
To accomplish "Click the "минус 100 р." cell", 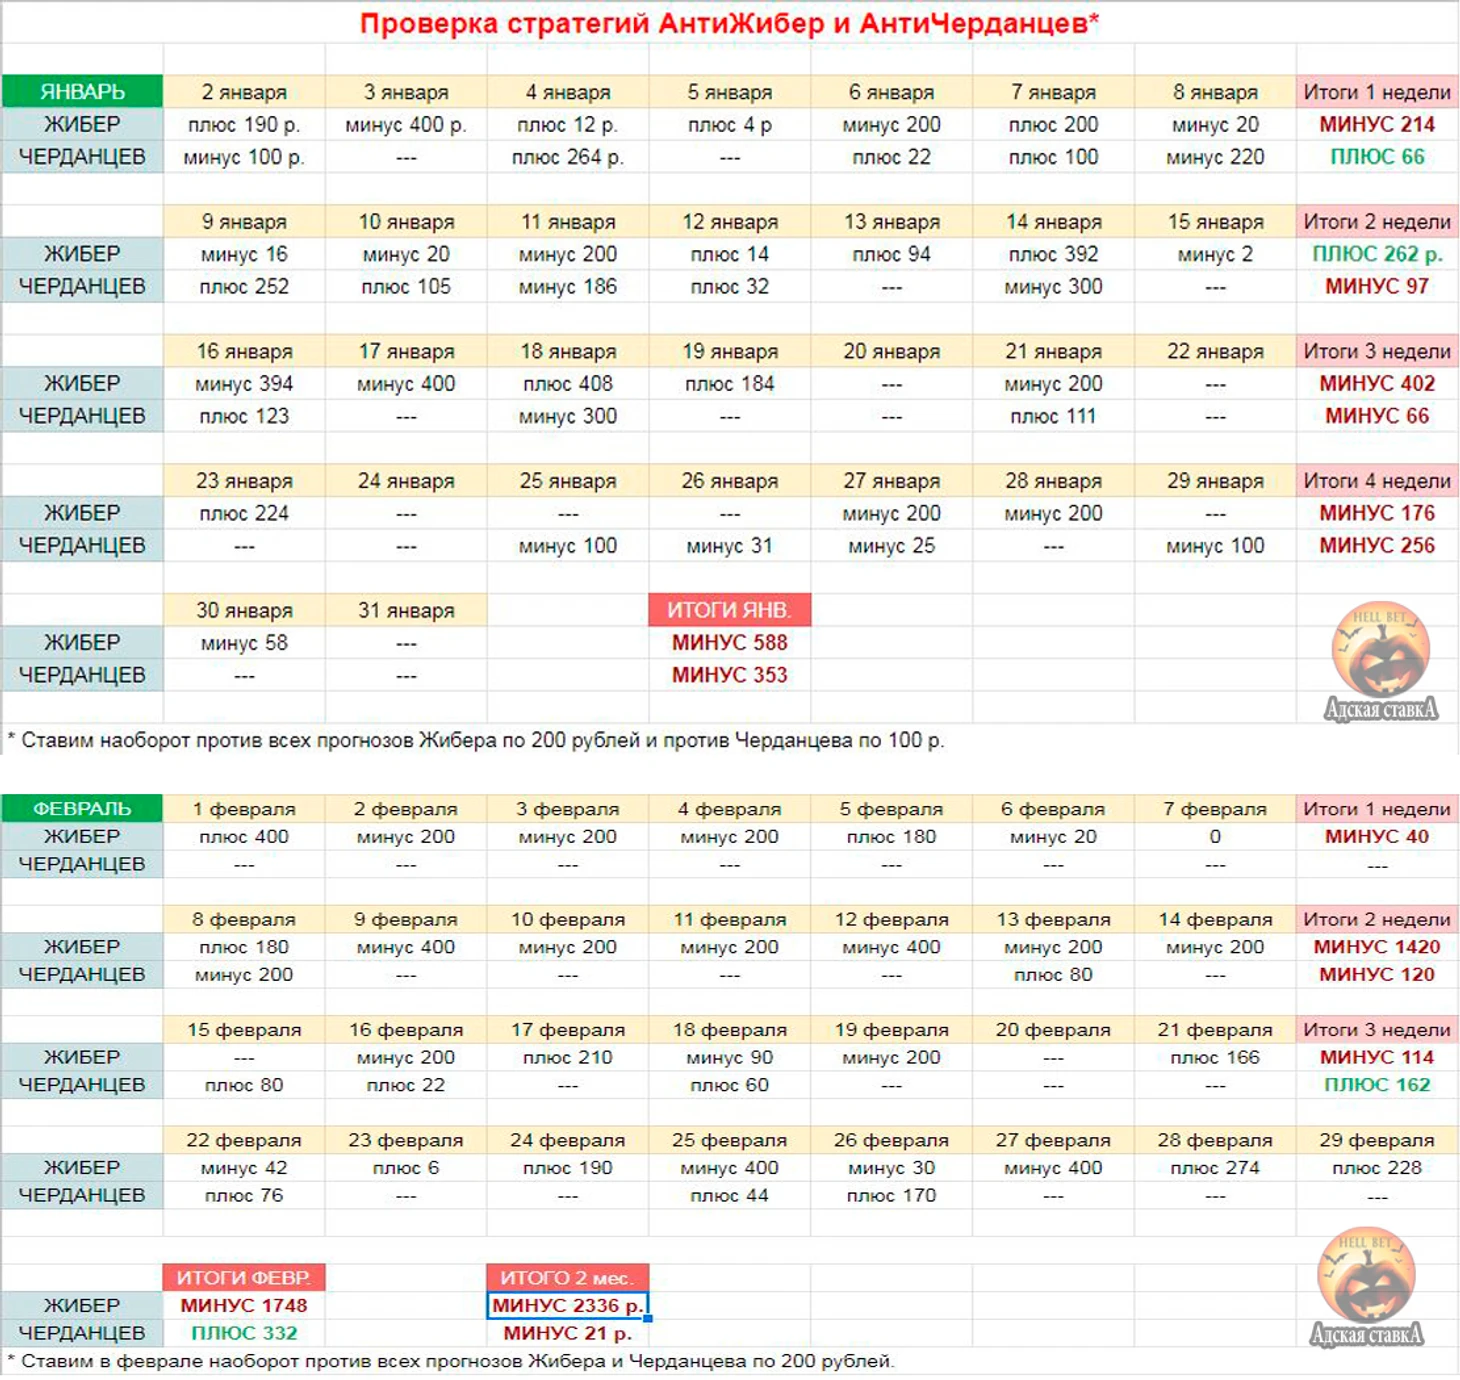I will pos(244,157).
